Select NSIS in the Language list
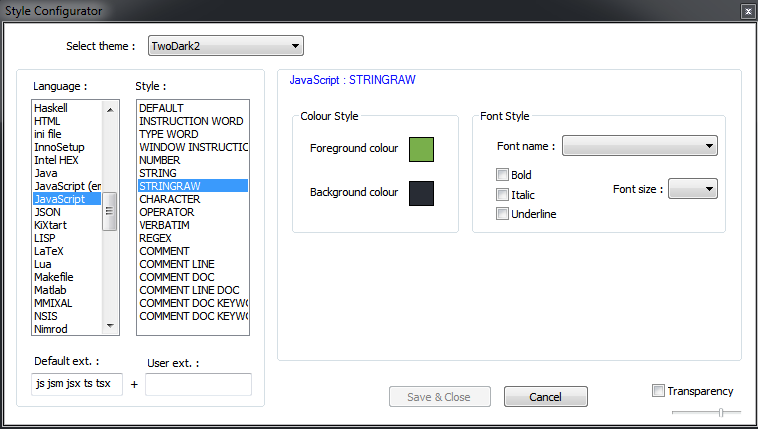This screenshot has width=758, height=429. click(x=67, y=316)
